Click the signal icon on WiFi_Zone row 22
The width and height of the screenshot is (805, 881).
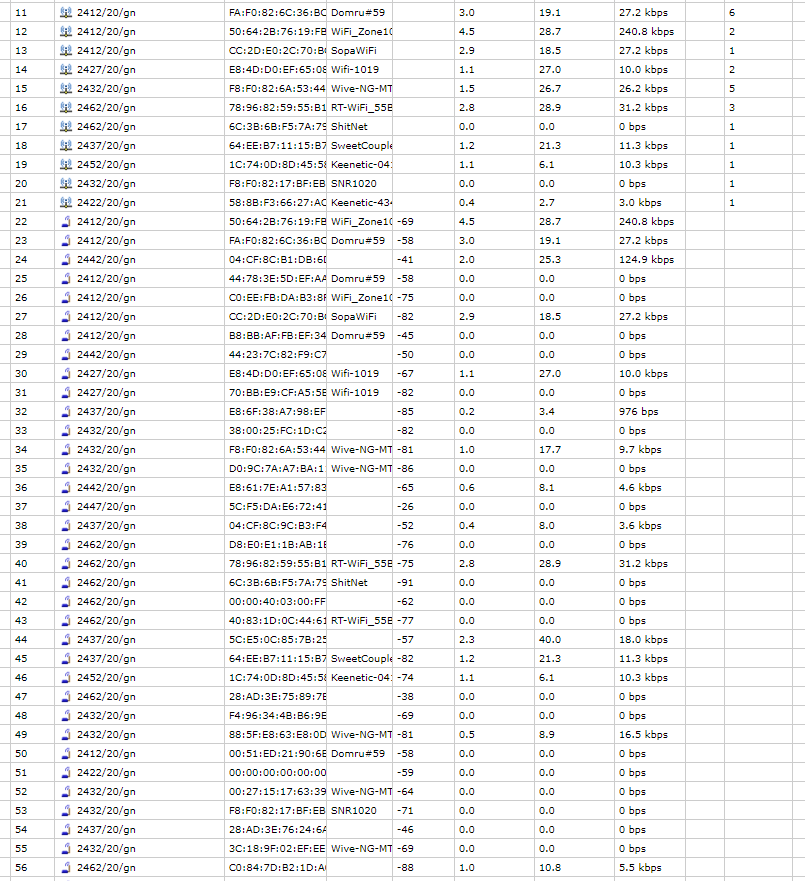[63, 221]
